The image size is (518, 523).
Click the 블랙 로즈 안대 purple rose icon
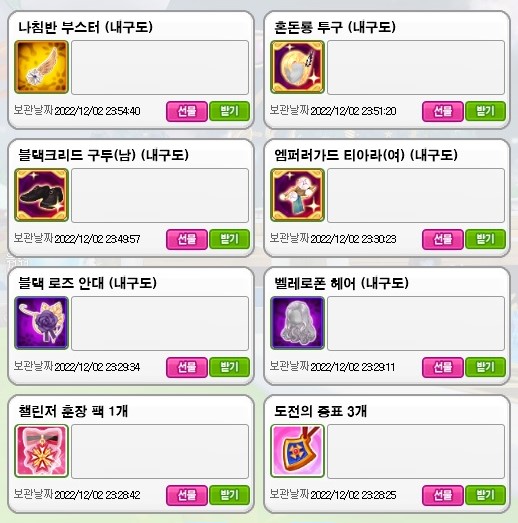coord(41,323)
